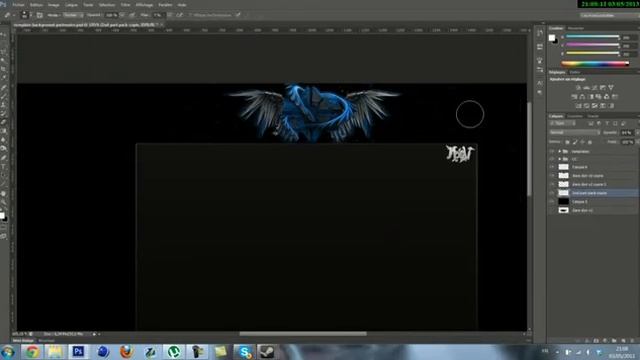Open the Affichage menu
This screenshot has height=360, width=640.
[144, 5]
